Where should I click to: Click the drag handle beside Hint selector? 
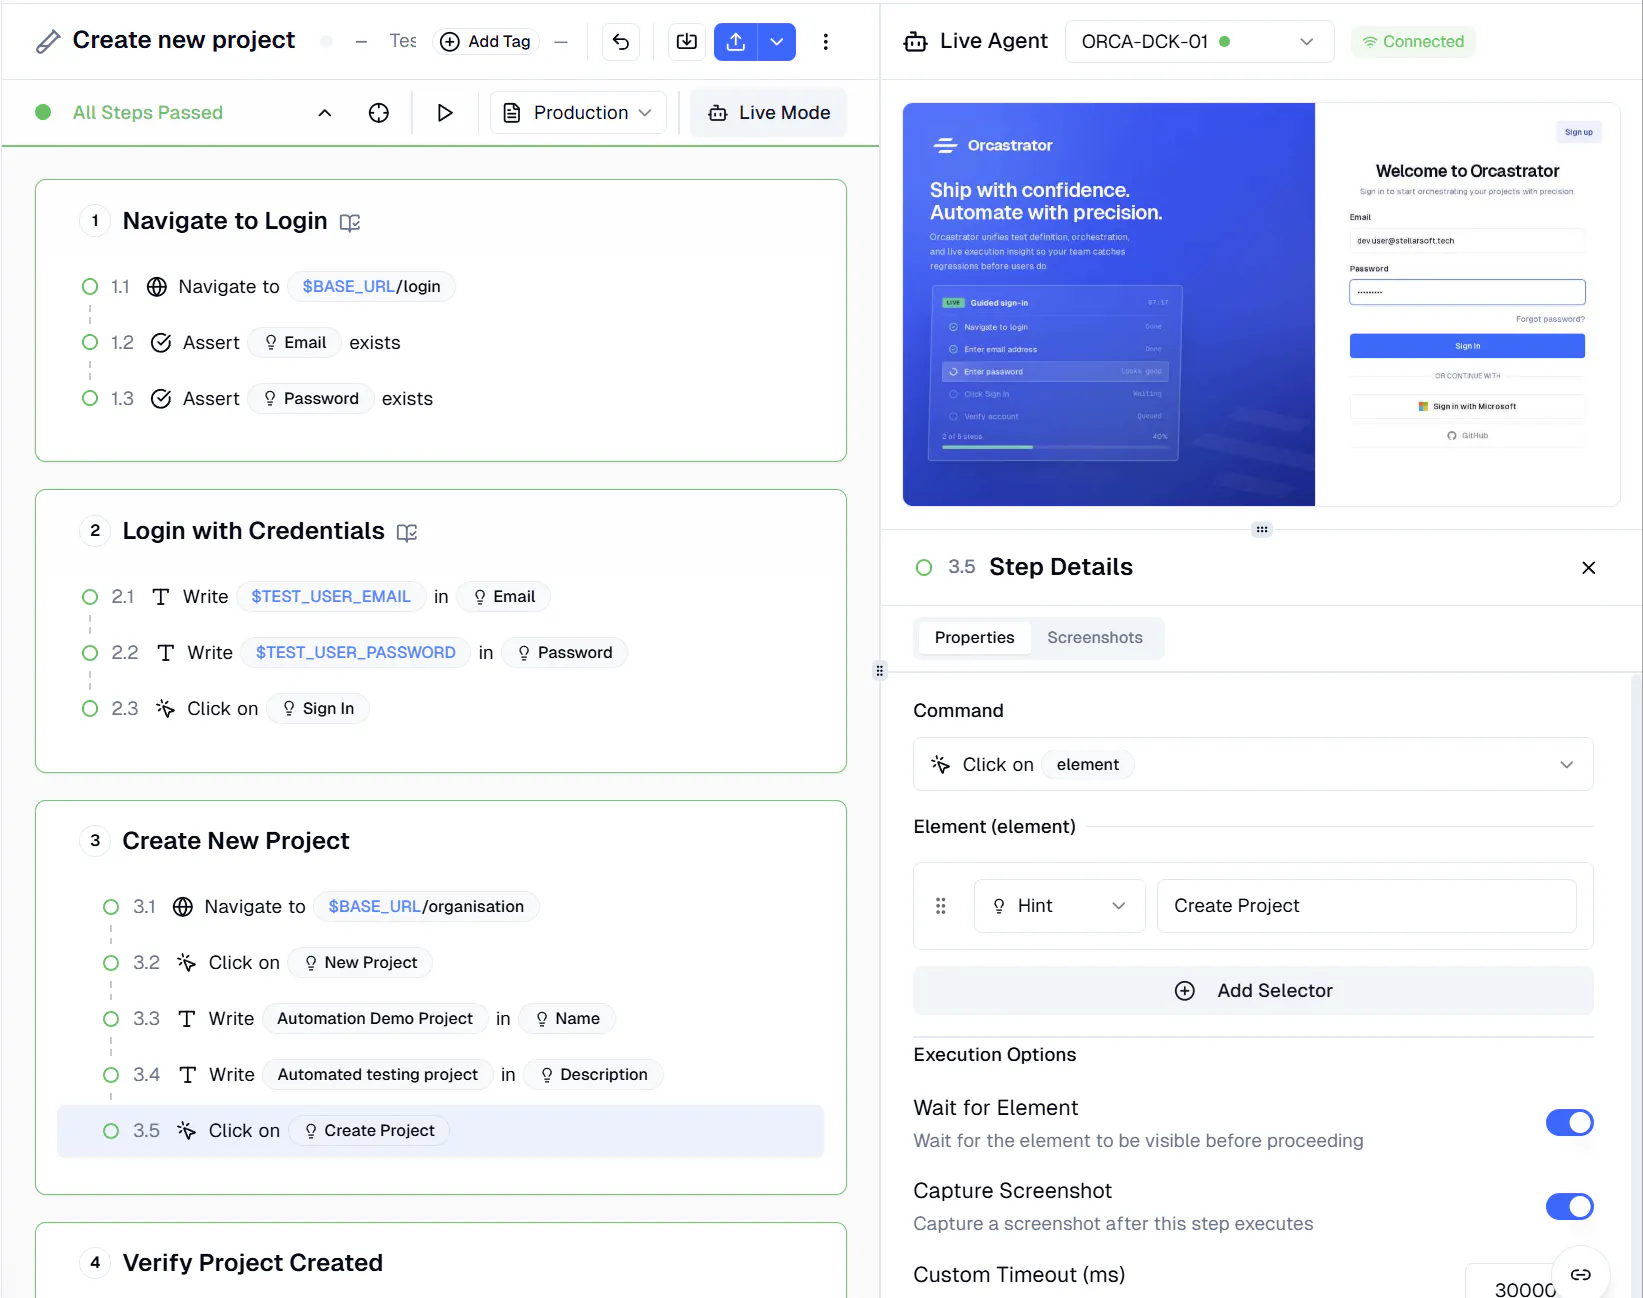[940, 906]
